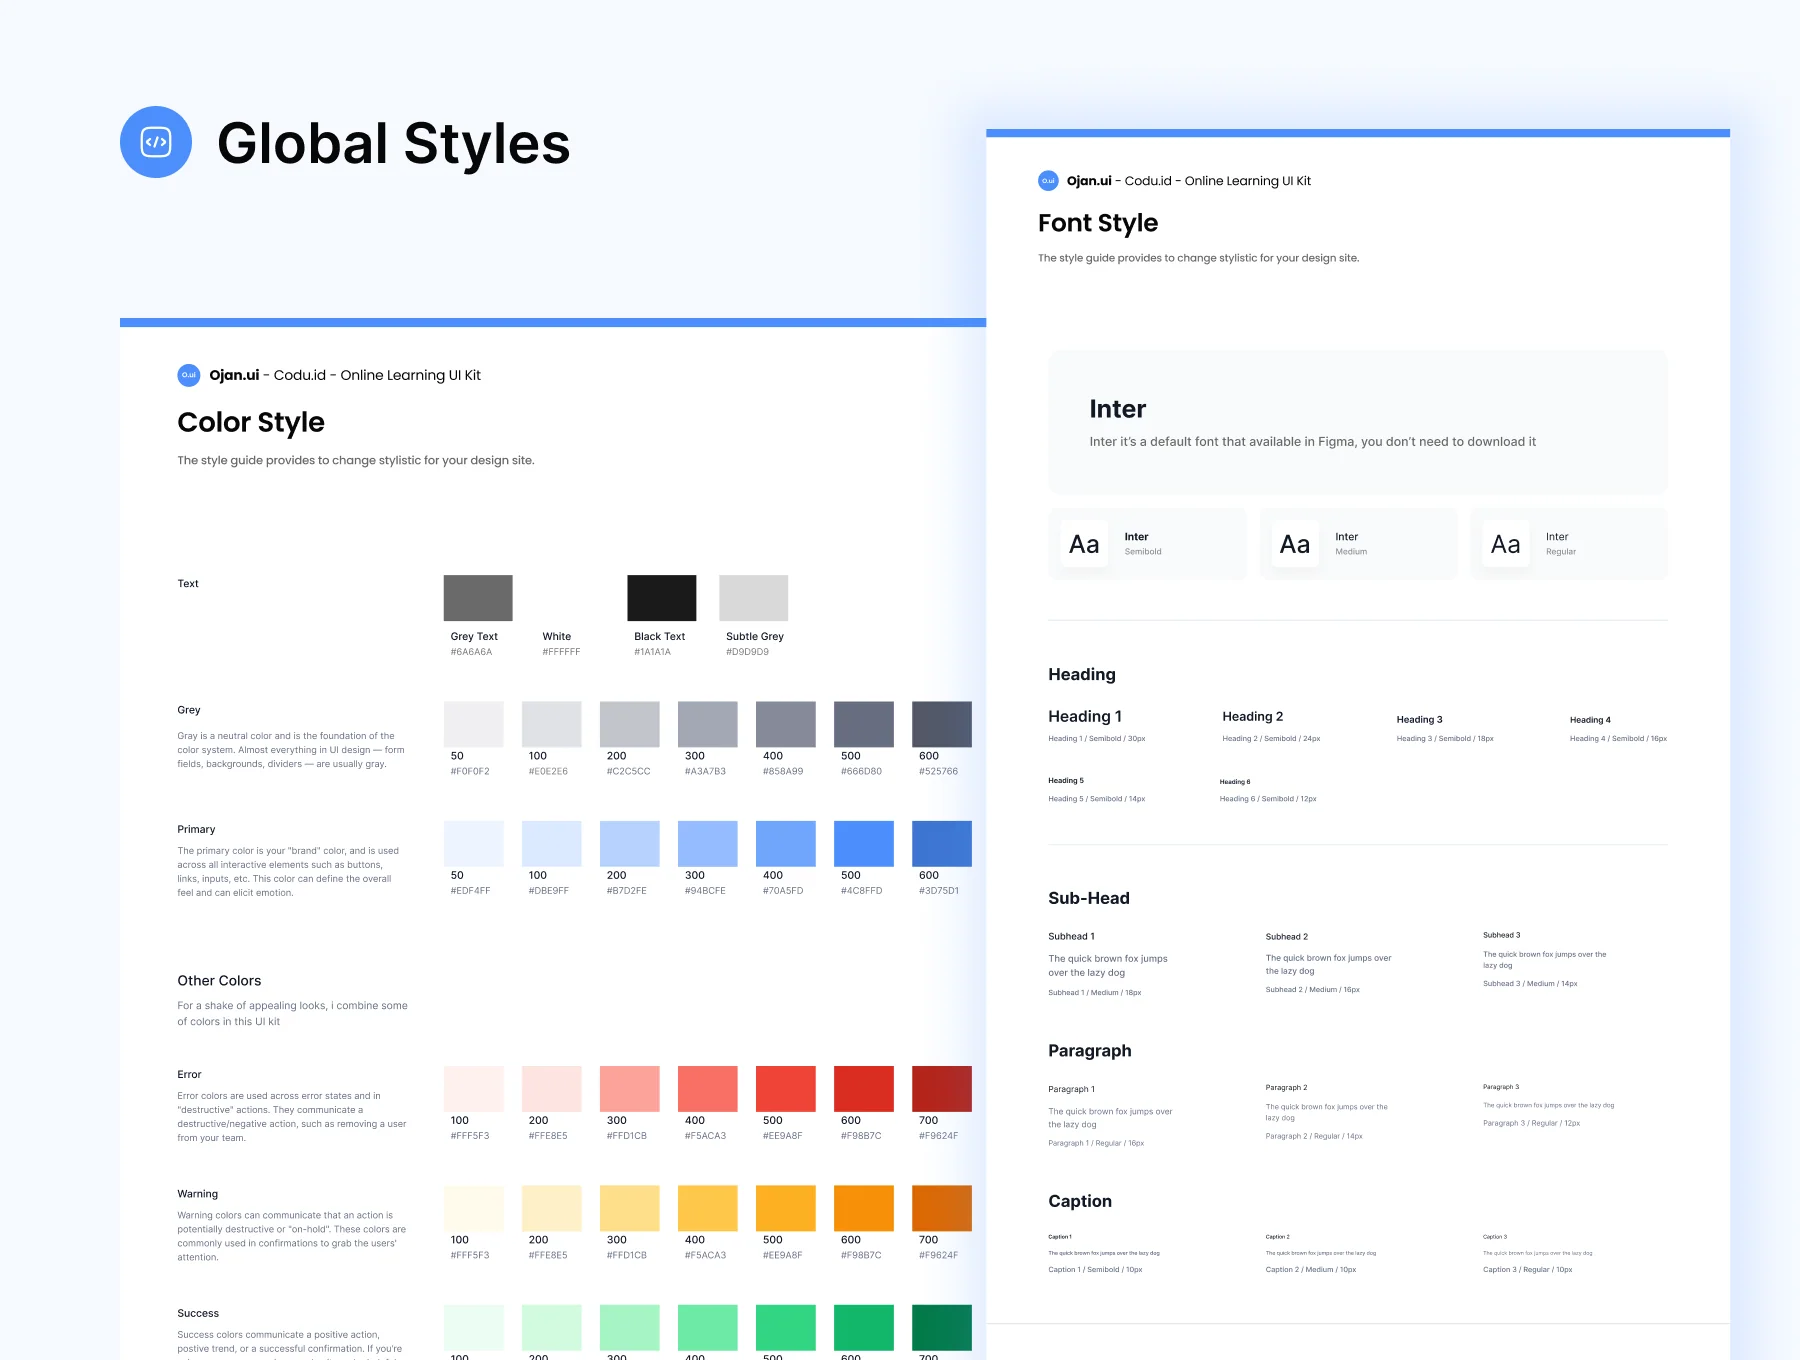The image size is (1800, 1360).
Task: Click the hex code #525766
Action: [939, 772]
